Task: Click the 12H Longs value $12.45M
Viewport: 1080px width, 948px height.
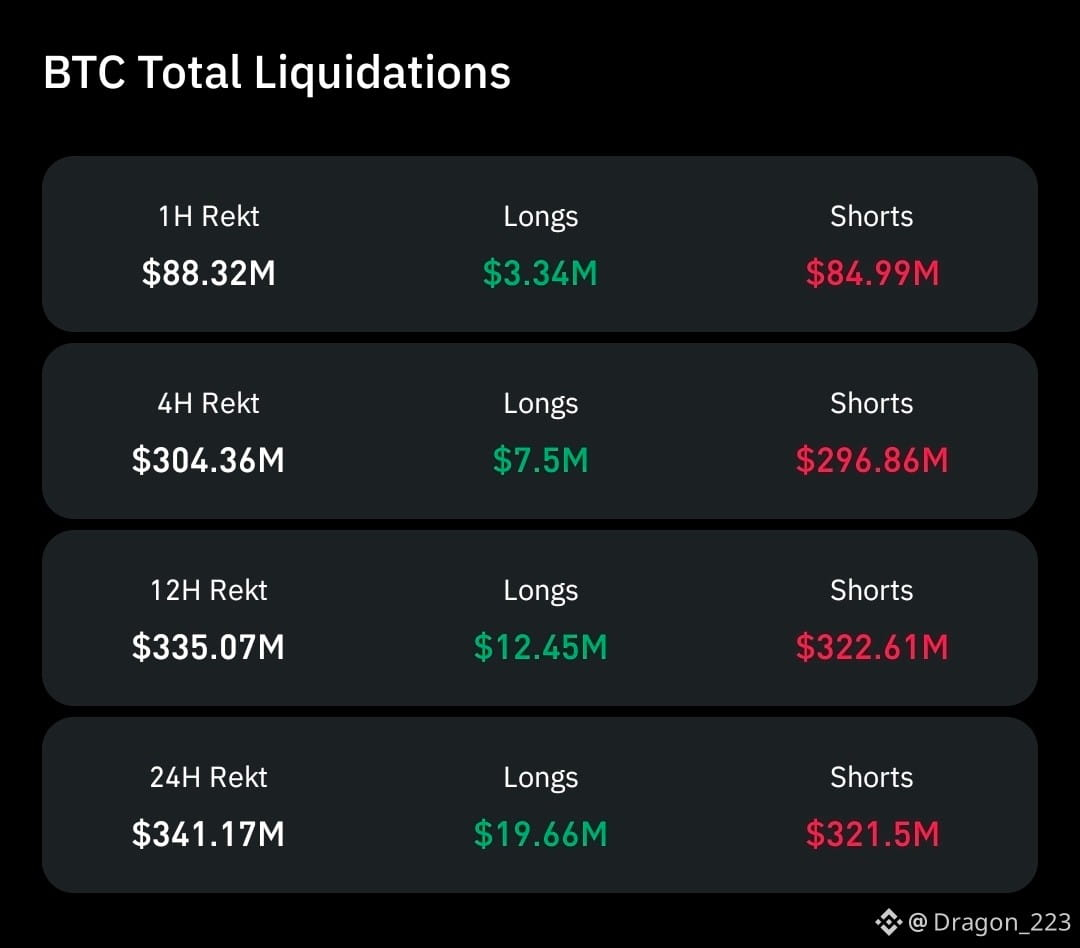Action: (x=540, y=647)
